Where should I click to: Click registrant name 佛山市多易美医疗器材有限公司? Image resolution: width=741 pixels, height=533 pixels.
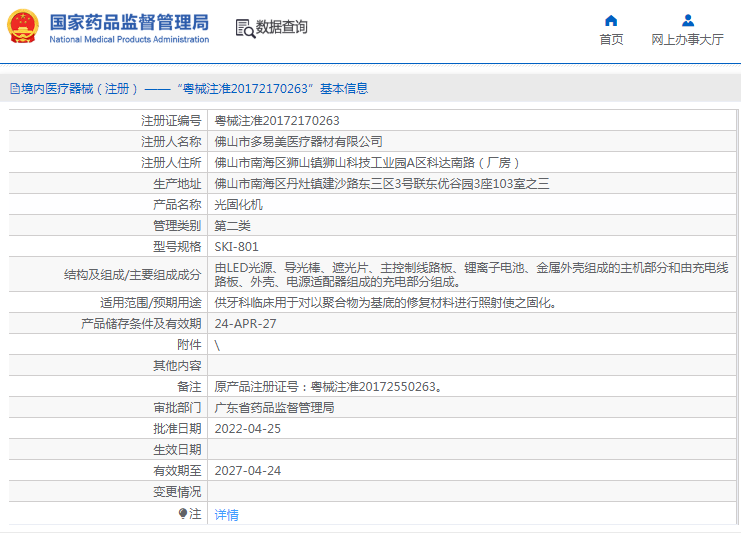coord(298,142)
